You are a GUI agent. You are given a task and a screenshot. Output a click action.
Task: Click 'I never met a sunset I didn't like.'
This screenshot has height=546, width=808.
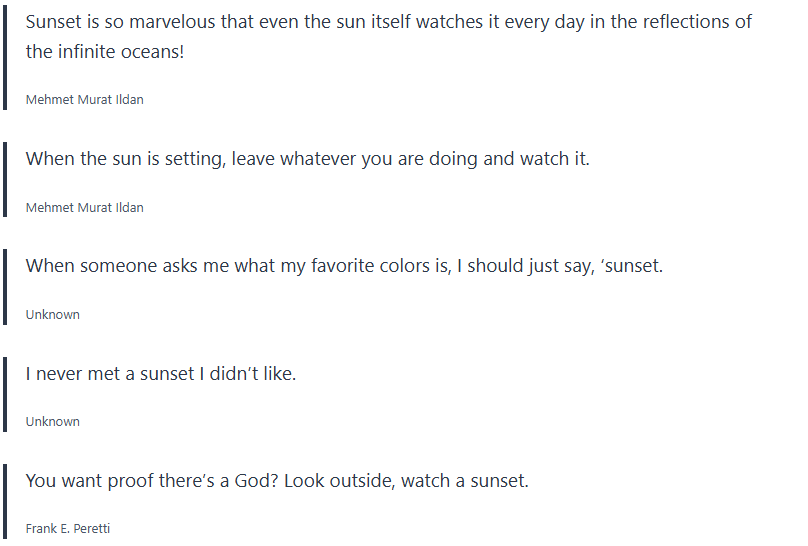tap(161, 374)
